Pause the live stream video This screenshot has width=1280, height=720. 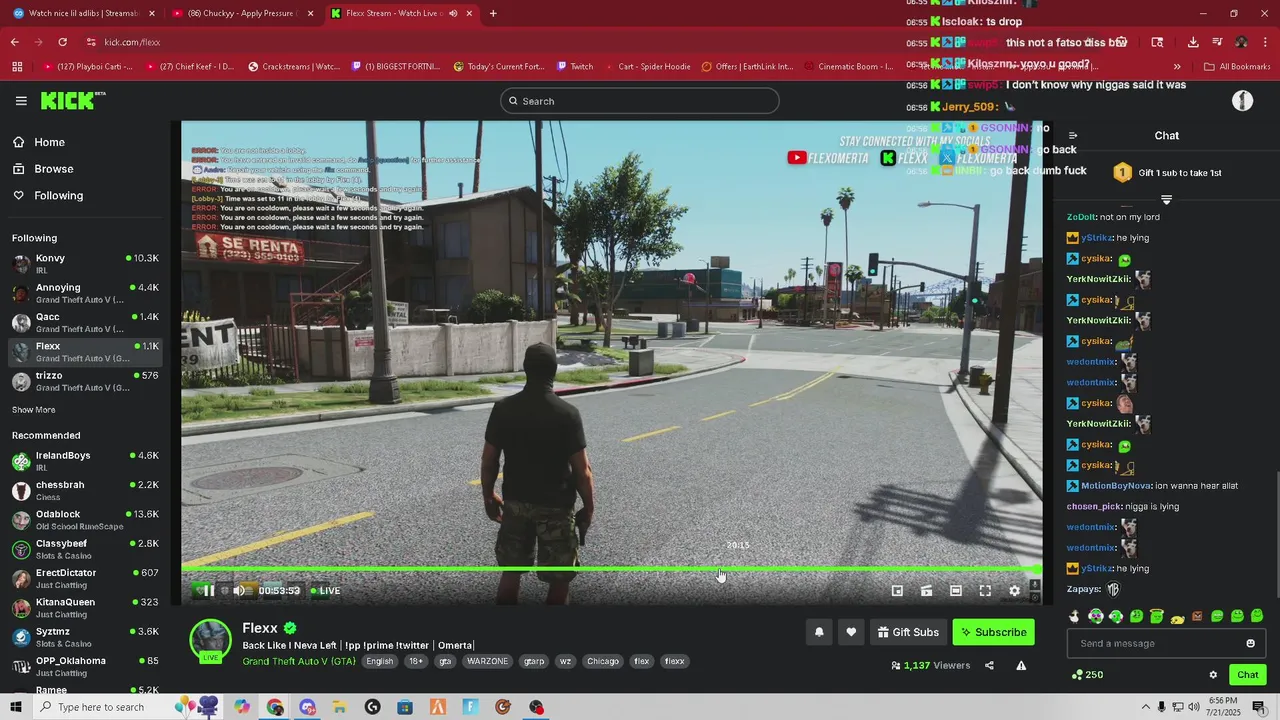(x=209, y=591)
